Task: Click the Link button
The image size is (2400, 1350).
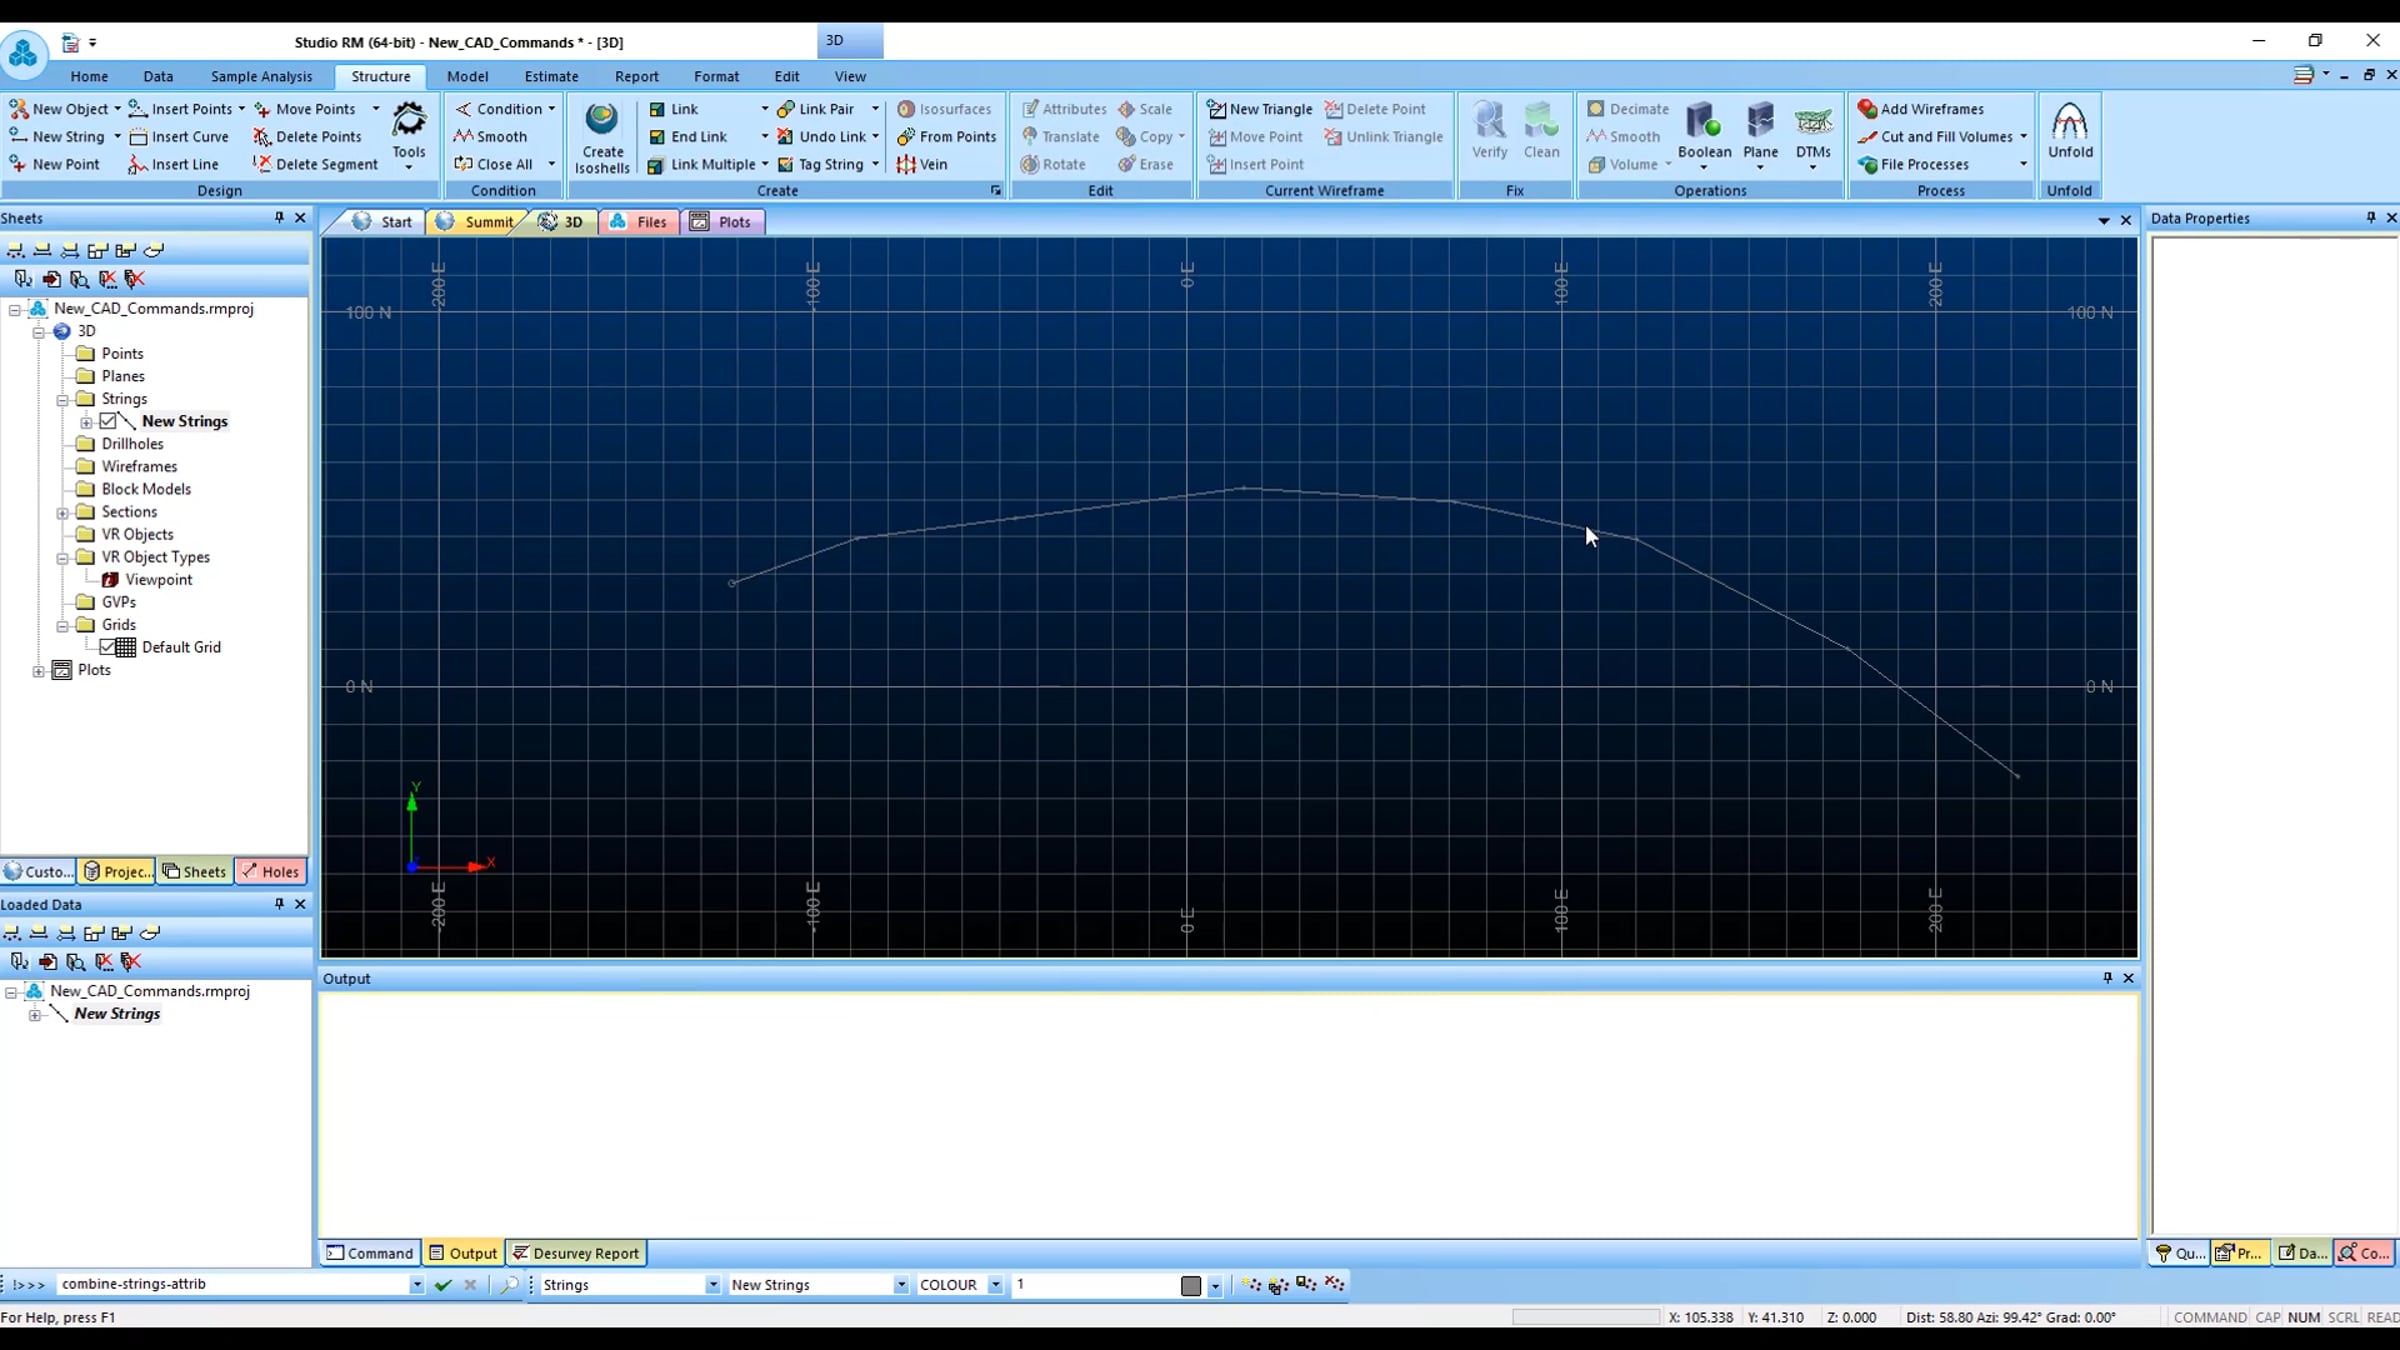Action: 674,109
